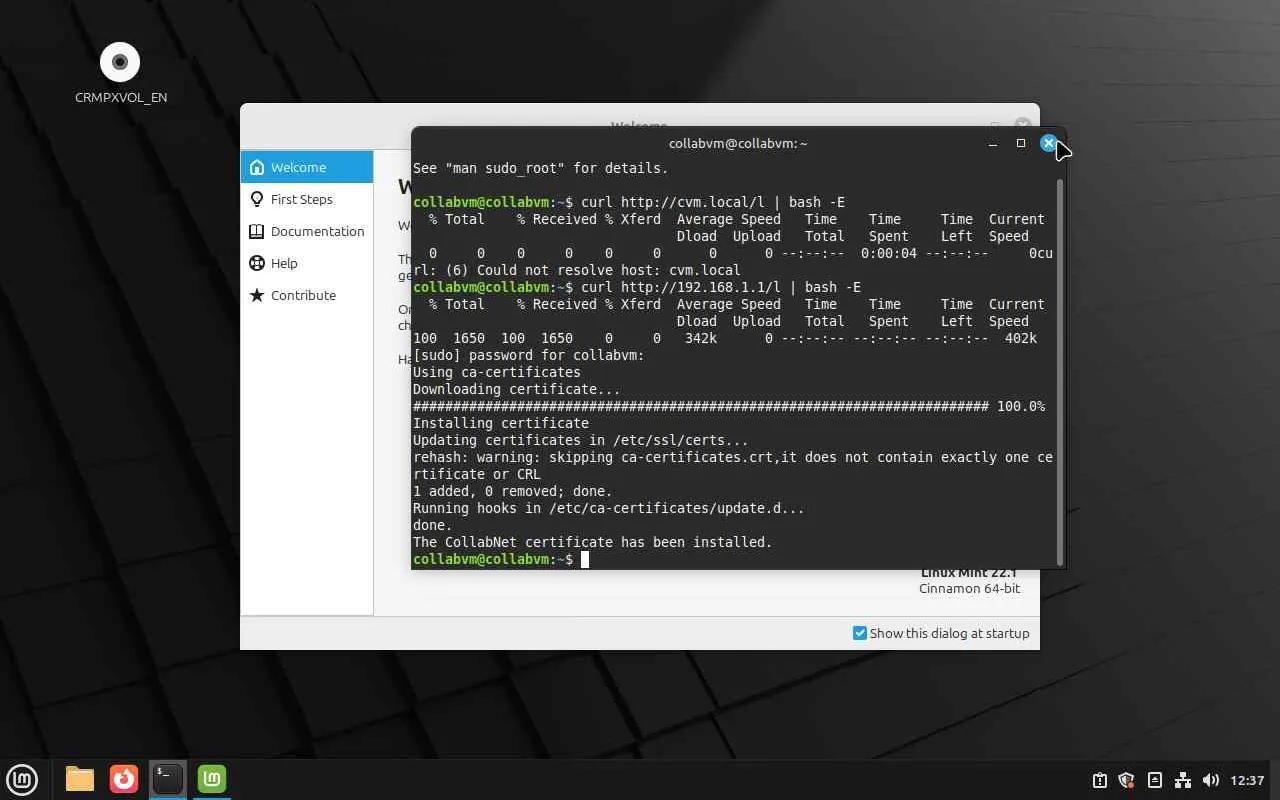1280x800 pixels.
Task: Switch to the Terminal taskbar button
Action: click(168, 779)
